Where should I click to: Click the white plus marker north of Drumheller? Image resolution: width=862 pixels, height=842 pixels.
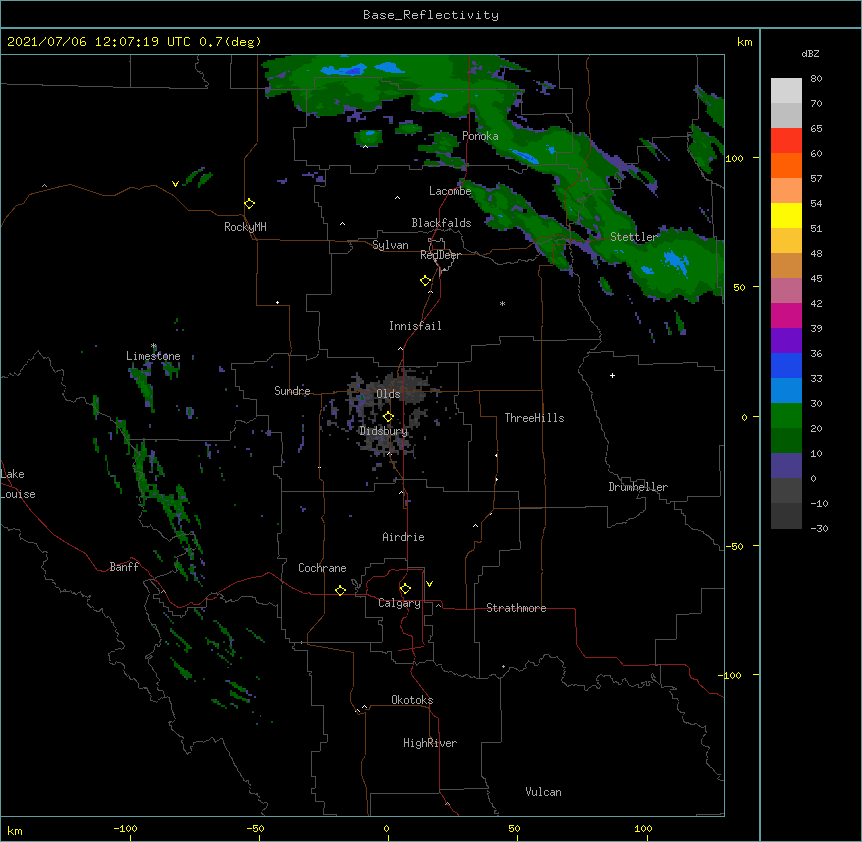612,375
